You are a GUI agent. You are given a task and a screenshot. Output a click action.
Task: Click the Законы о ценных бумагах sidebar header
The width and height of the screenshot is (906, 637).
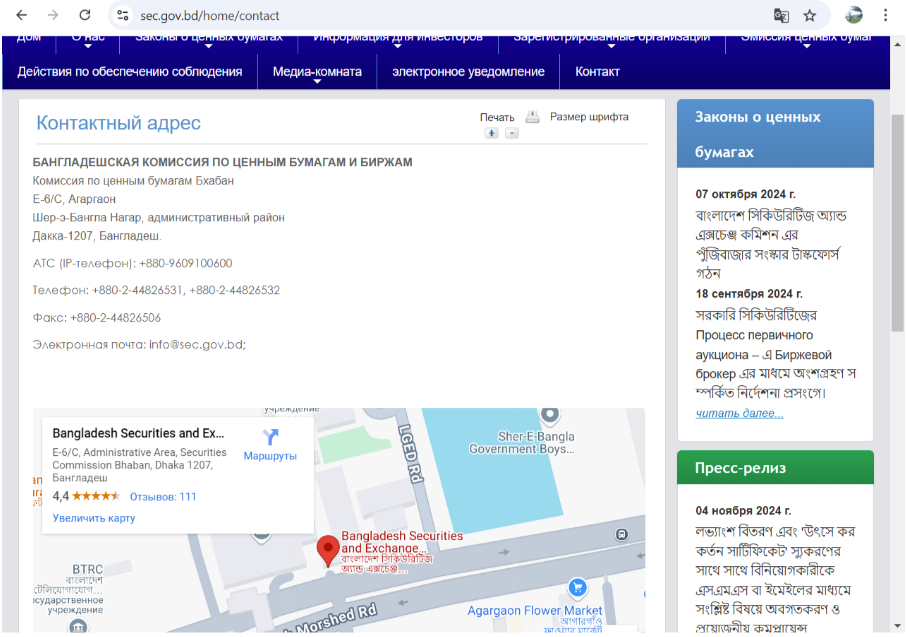point(775,134)
